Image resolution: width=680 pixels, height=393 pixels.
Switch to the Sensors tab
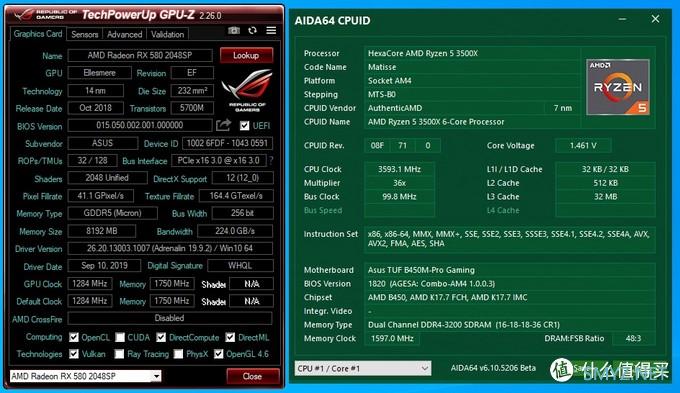pos(85,34)
